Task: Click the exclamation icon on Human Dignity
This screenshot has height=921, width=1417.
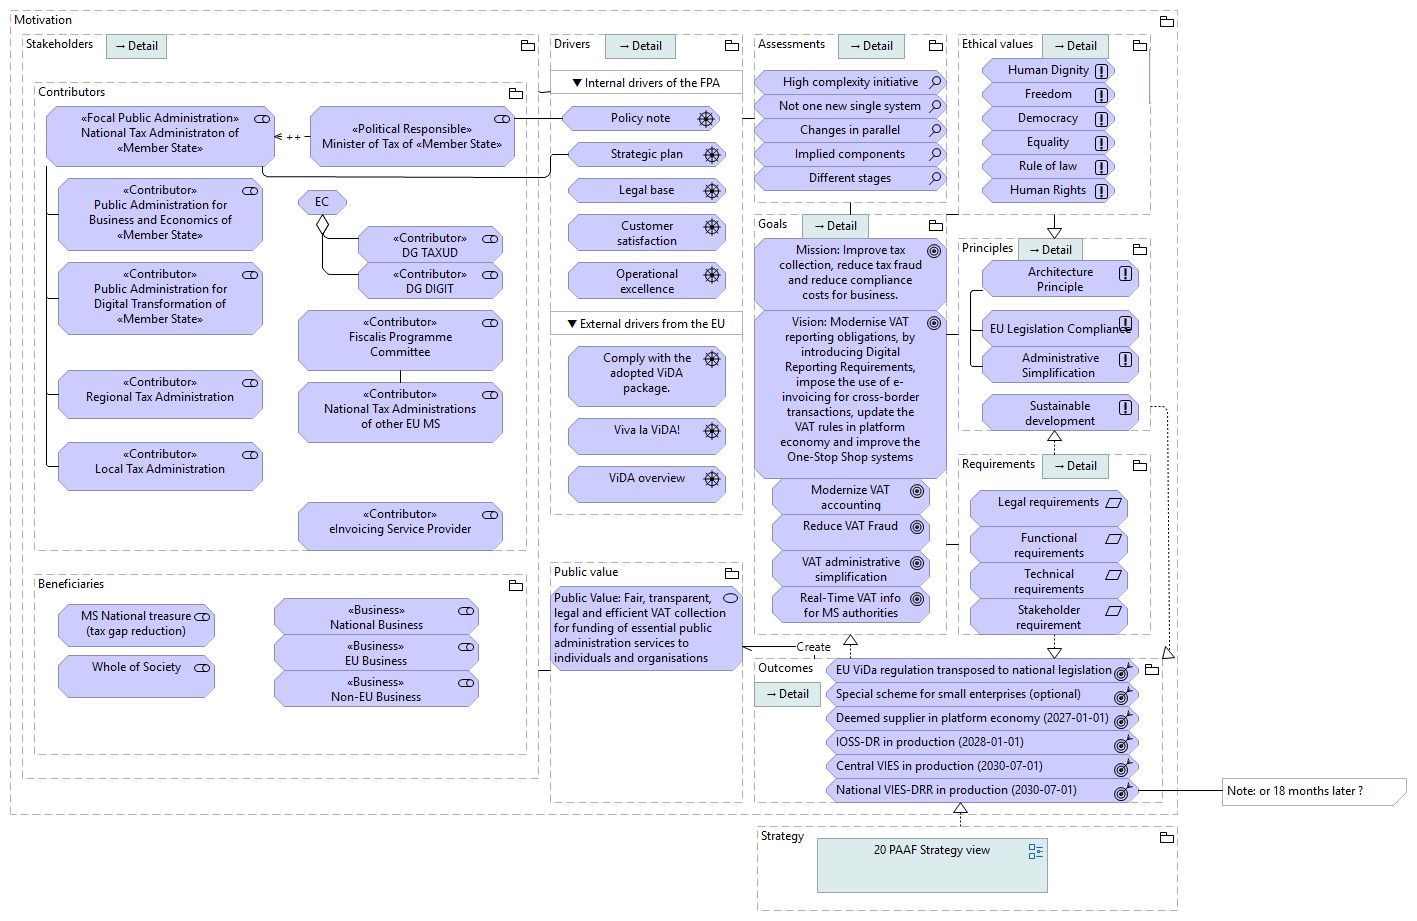Action: [x=1101, y=71]
